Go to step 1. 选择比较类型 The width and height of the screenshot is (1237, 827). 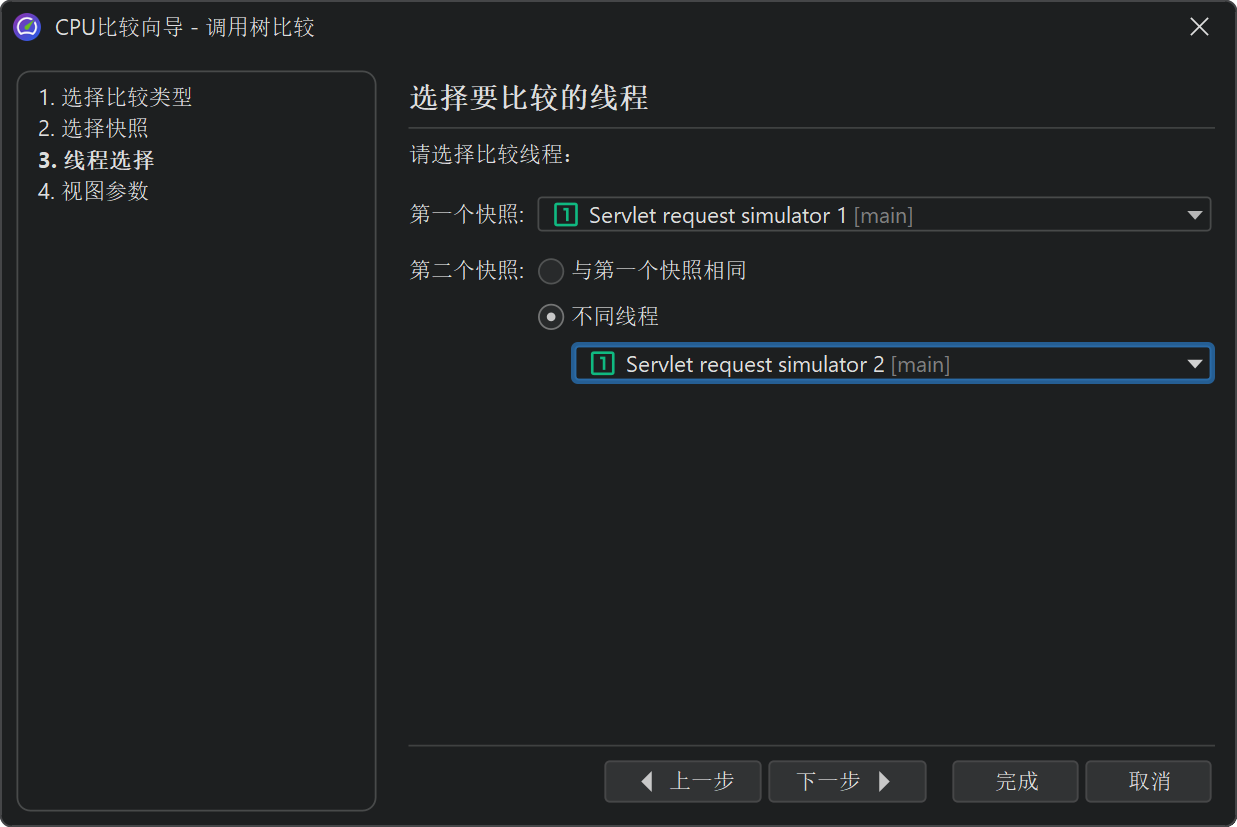pyautogui.click(x=115, y=98)
